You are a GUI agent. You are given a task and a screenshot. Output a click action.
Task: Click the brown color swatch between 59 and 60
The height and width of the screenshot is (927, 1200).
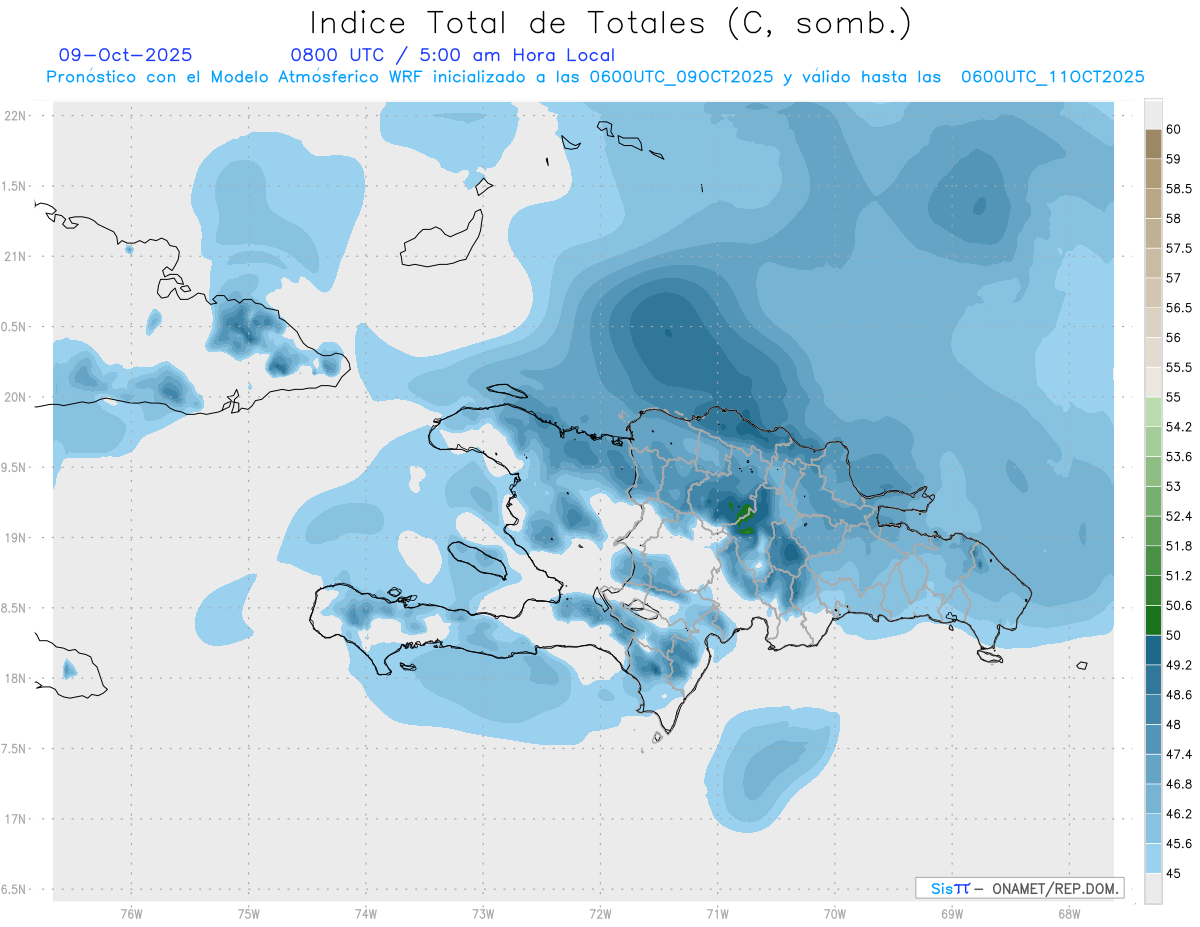pos(1153,144)
